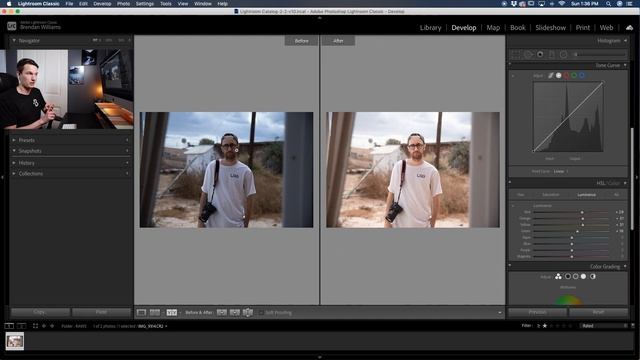
Task: Switch to Reference view icon in toolbar
Action: [x=155, y=313]
